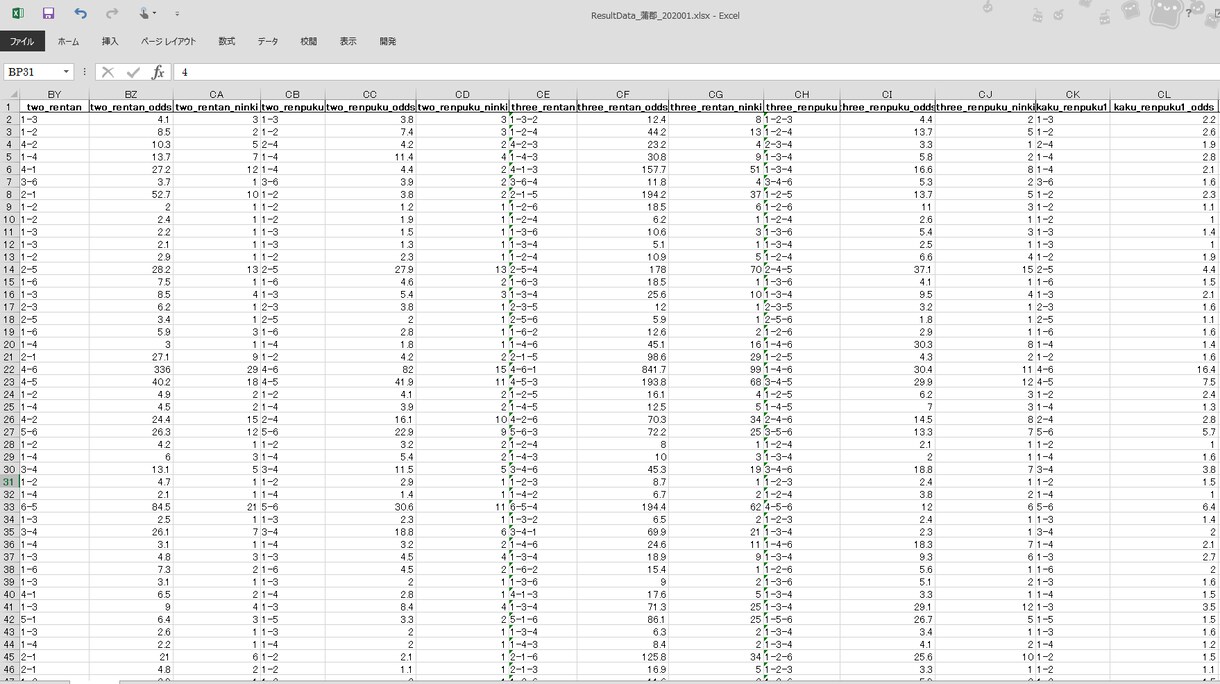Click the Excel application icon in title bar
The image size is (1220, 684).
pos(18,13)
